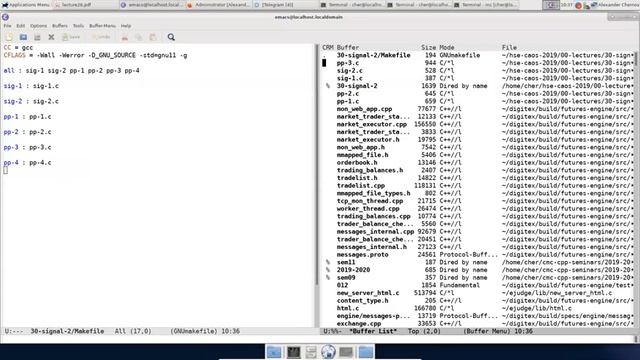The image size is (640, 360).
Task: Click the 'all : sig-1 sig-2' target line
Action: tap(71, 71)
